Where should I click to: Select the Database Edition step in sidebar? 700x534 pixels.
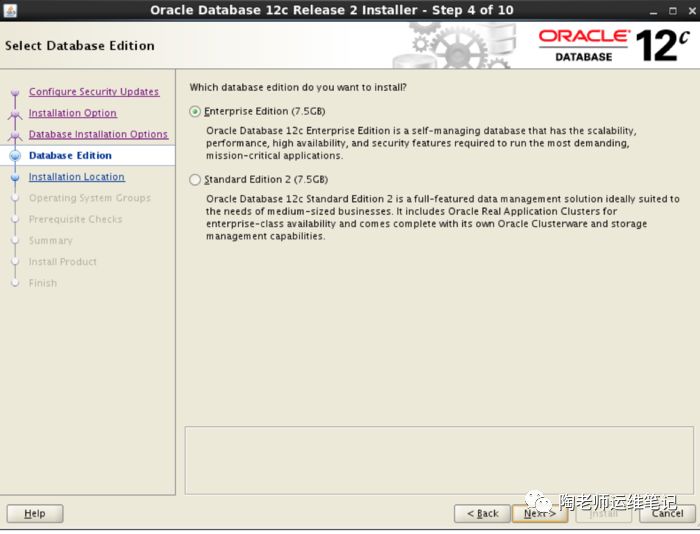coord(70,155)
